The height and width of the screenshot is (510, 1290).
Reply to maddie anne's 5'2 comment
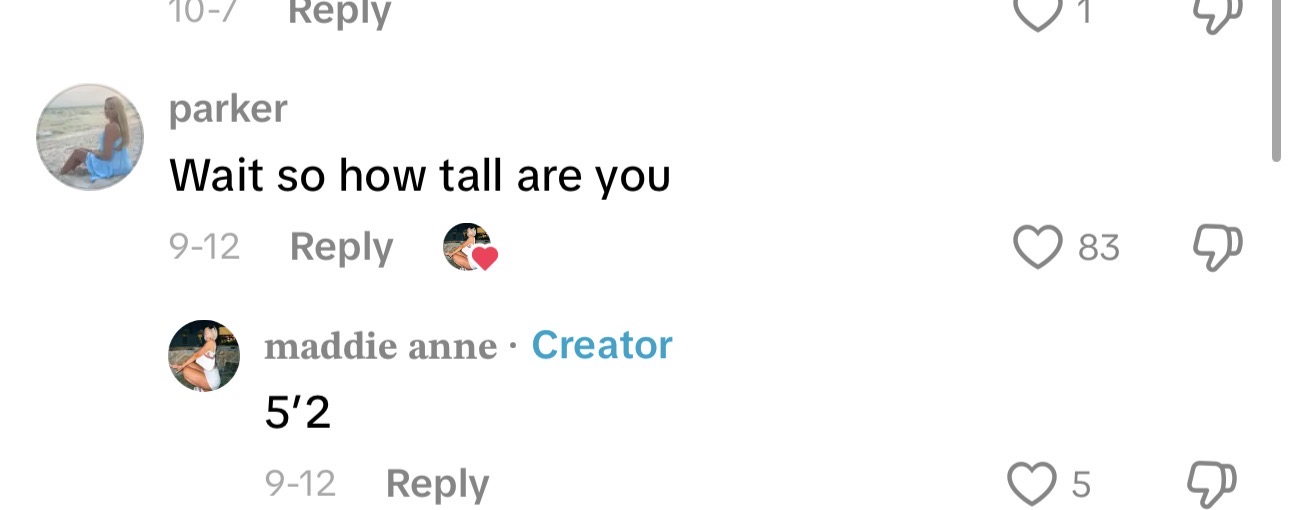tap(437, 484)
